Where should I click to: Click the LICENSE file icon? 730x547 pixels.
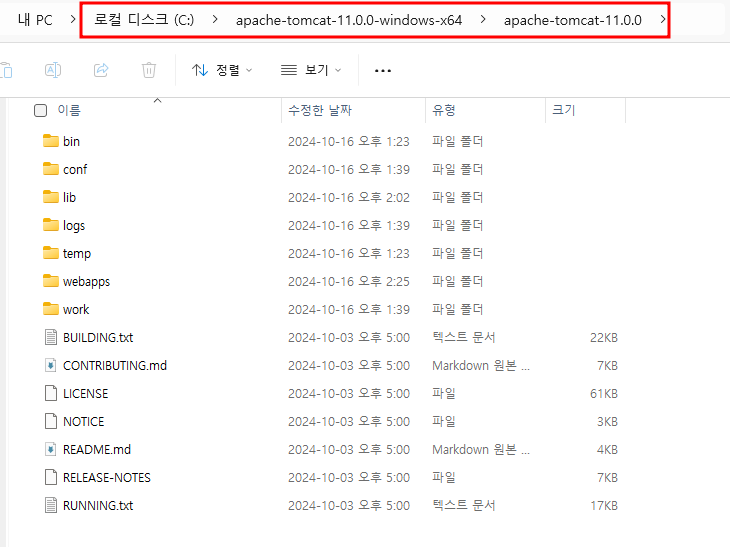coord(51,393)
